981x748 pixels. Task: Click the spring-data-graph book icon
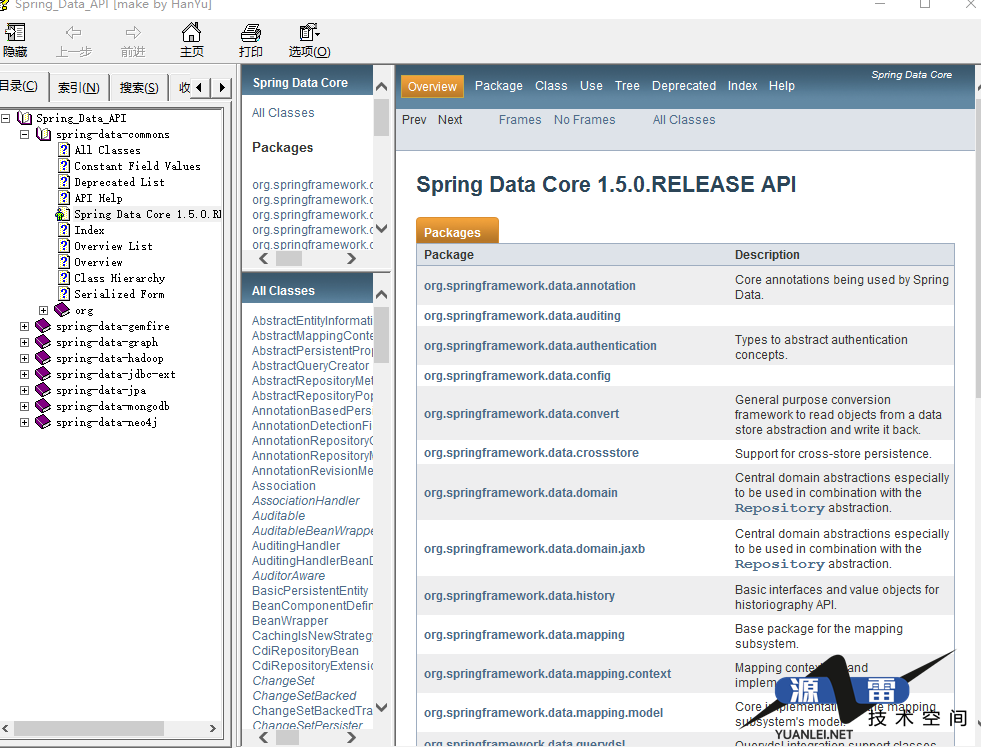pos(43,342)
